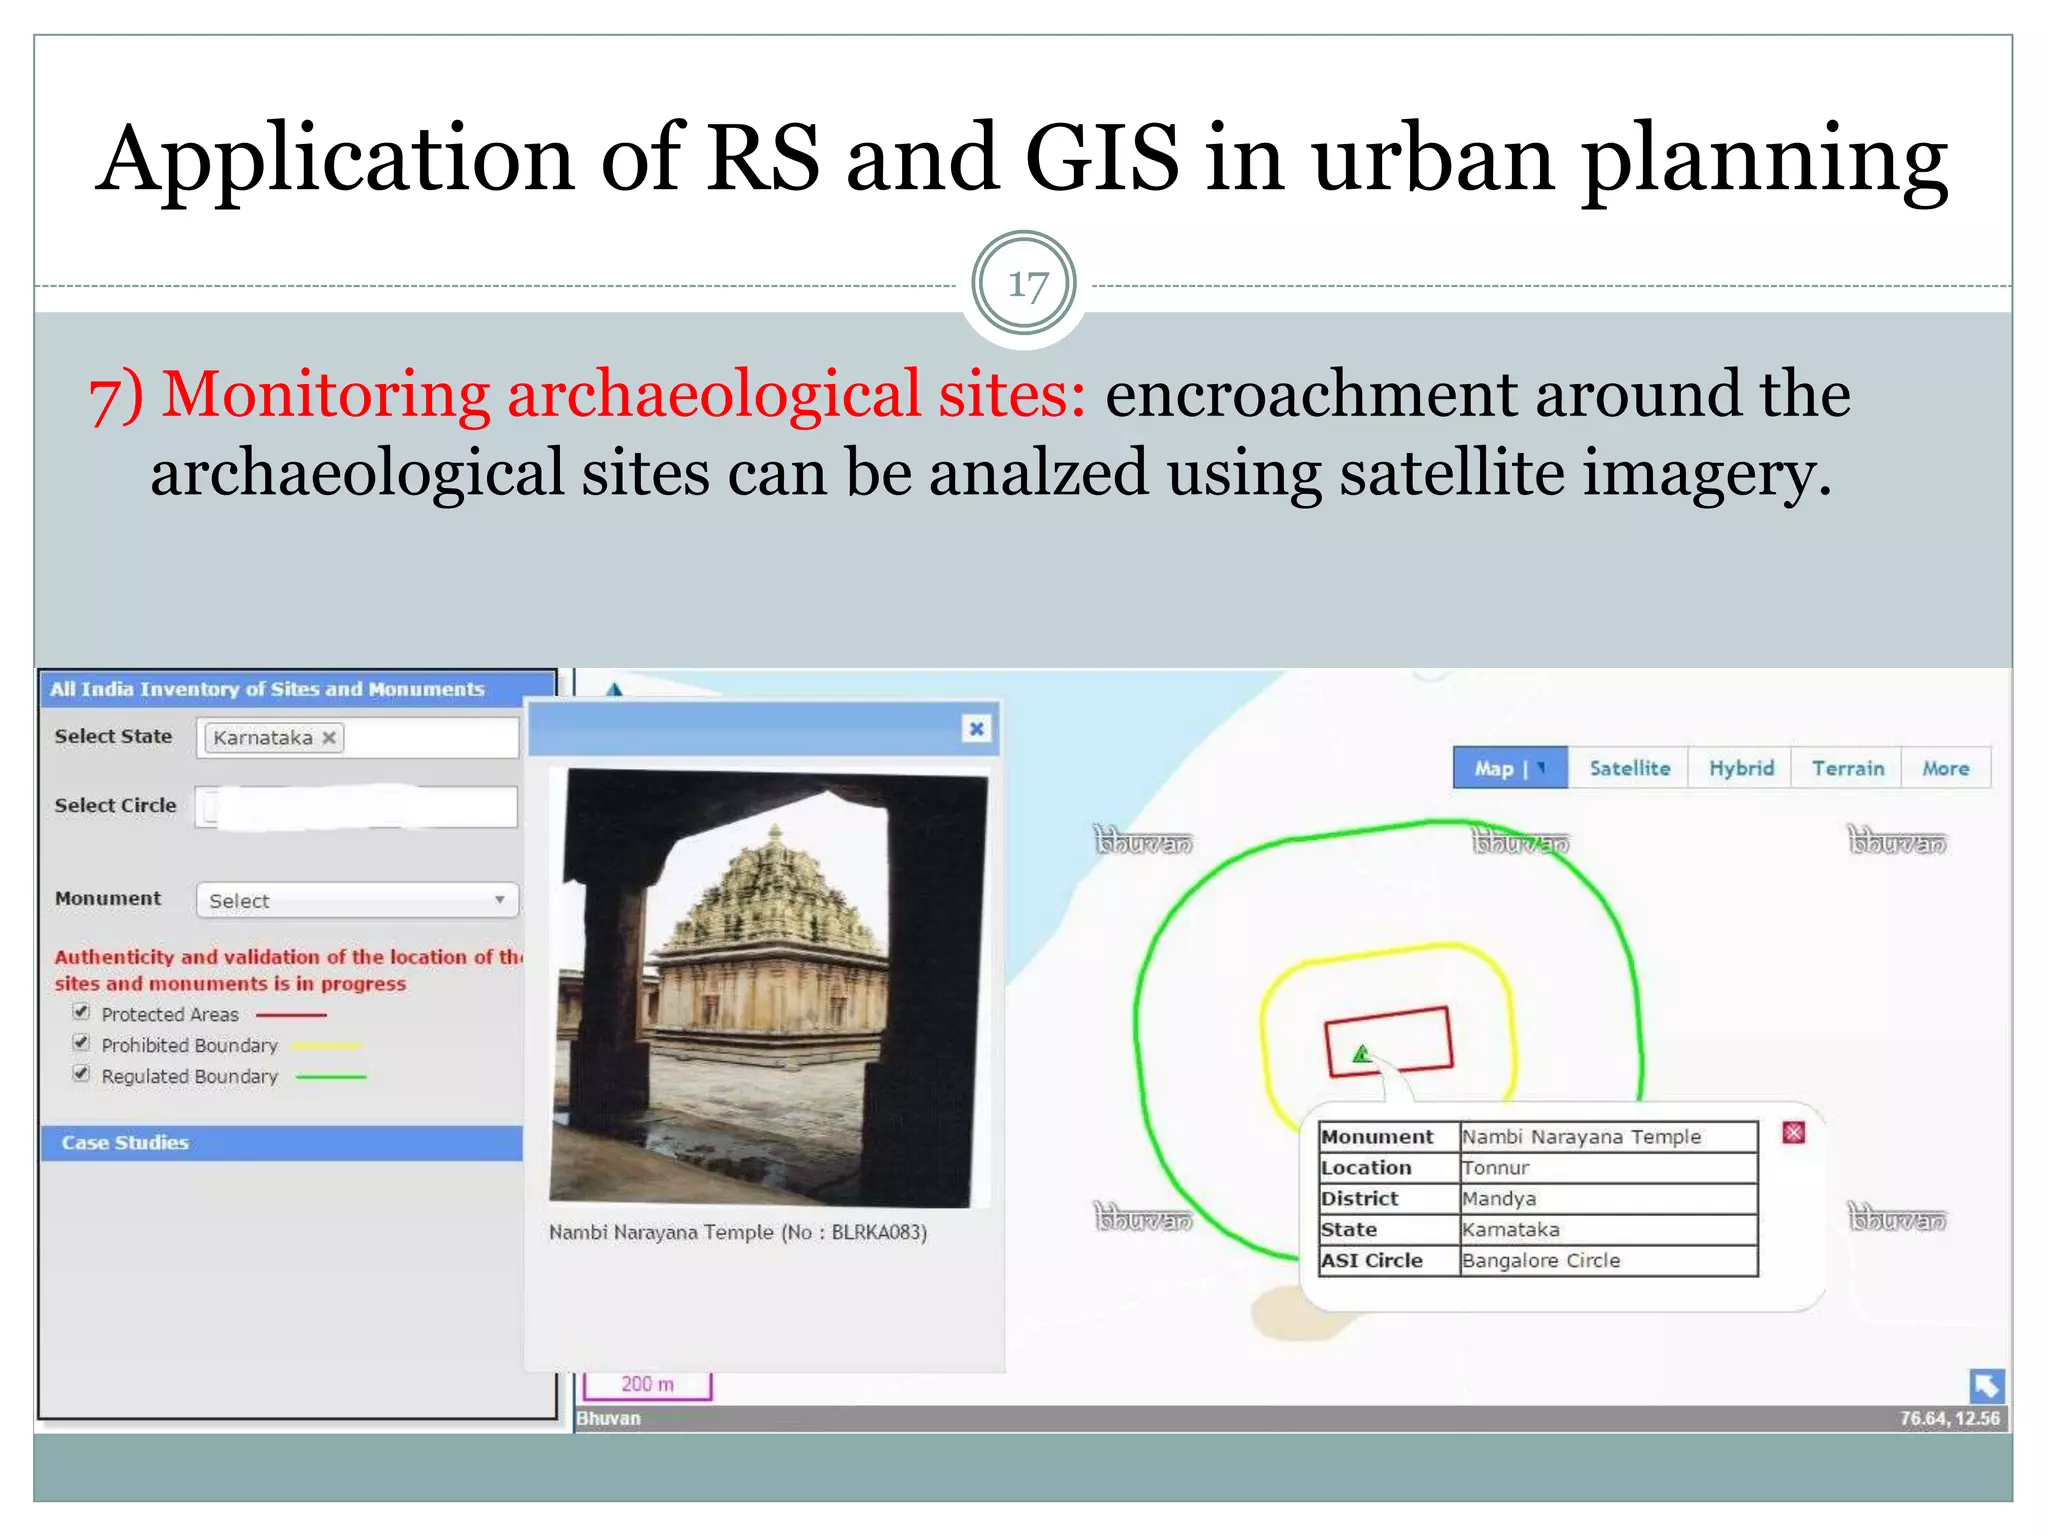Click the green monument marker on map

tap(1361, 1054)
